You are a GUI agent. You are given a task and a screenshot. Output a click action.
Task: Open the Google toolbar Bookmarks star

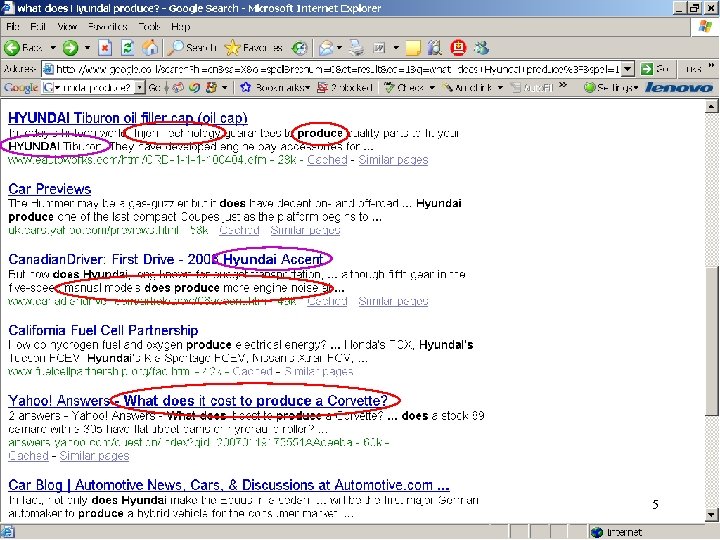tap(275, 87)
